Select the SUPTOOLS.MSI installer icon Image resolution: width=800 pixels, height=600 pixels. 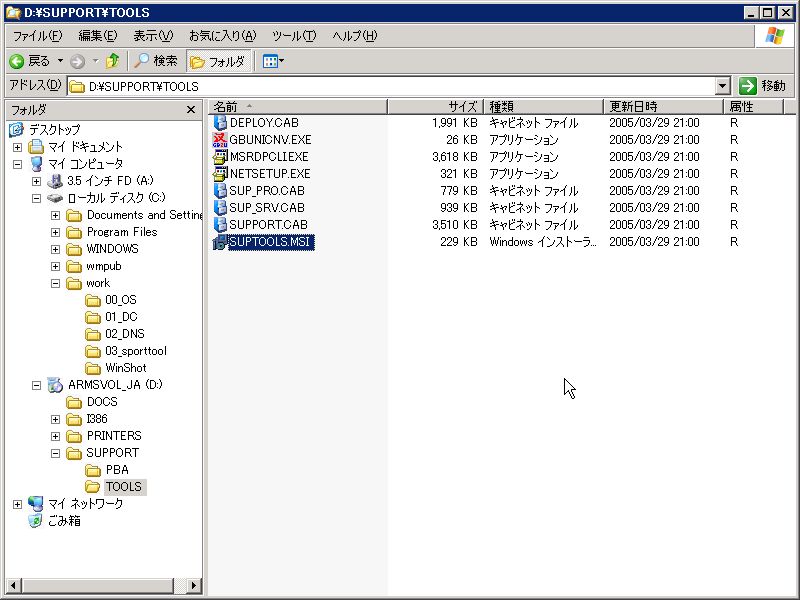point(220,242)
